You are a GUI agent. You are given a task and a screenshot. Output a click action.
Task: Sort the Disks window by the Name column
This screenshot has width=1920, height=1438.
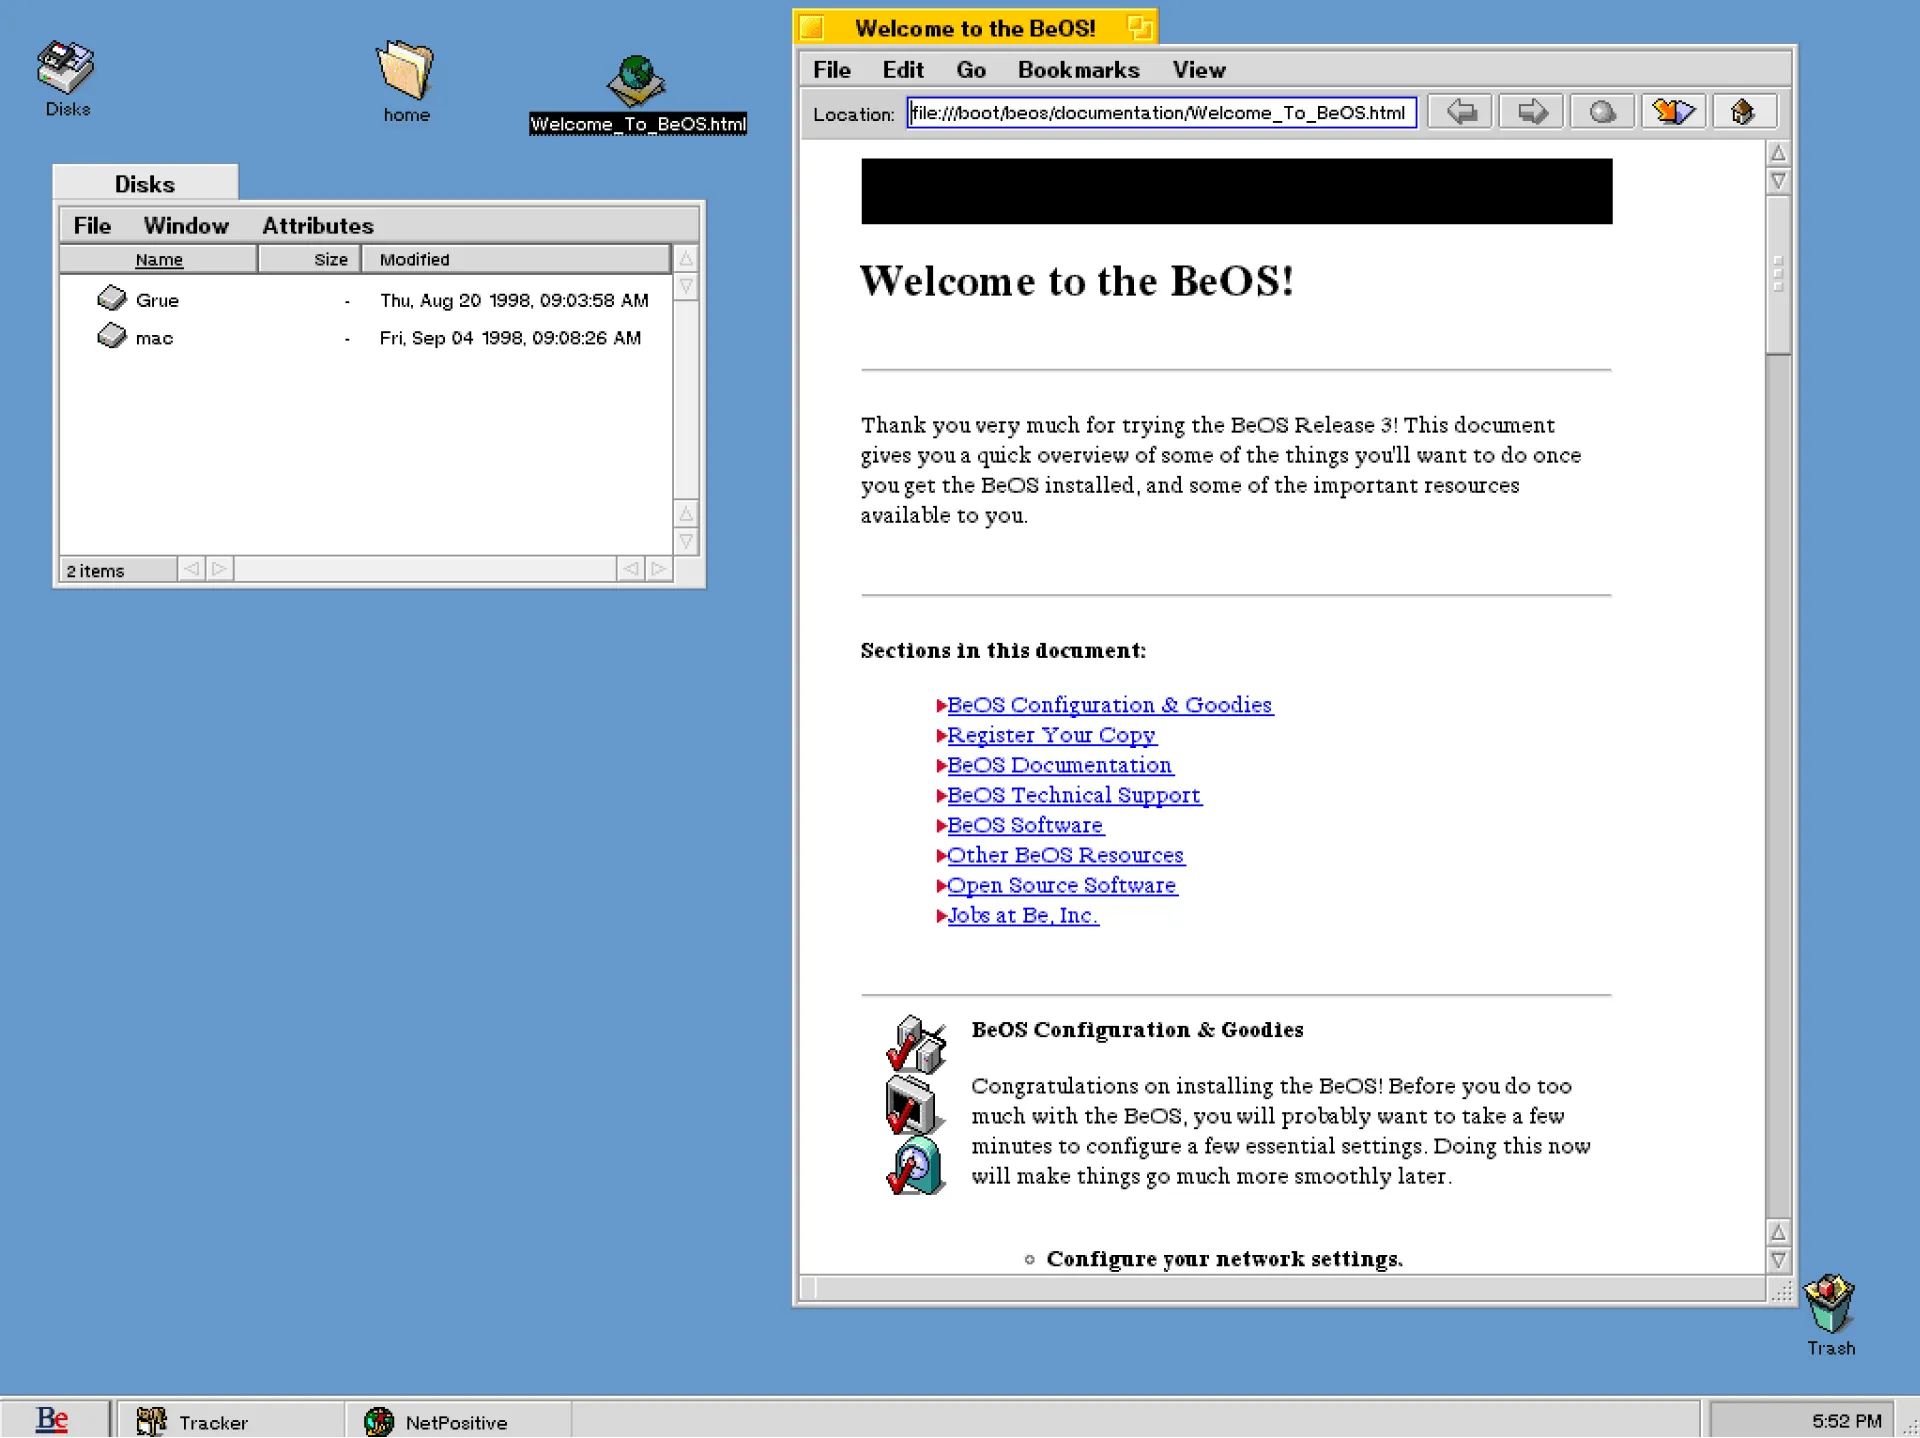click(x=158, y=259)
